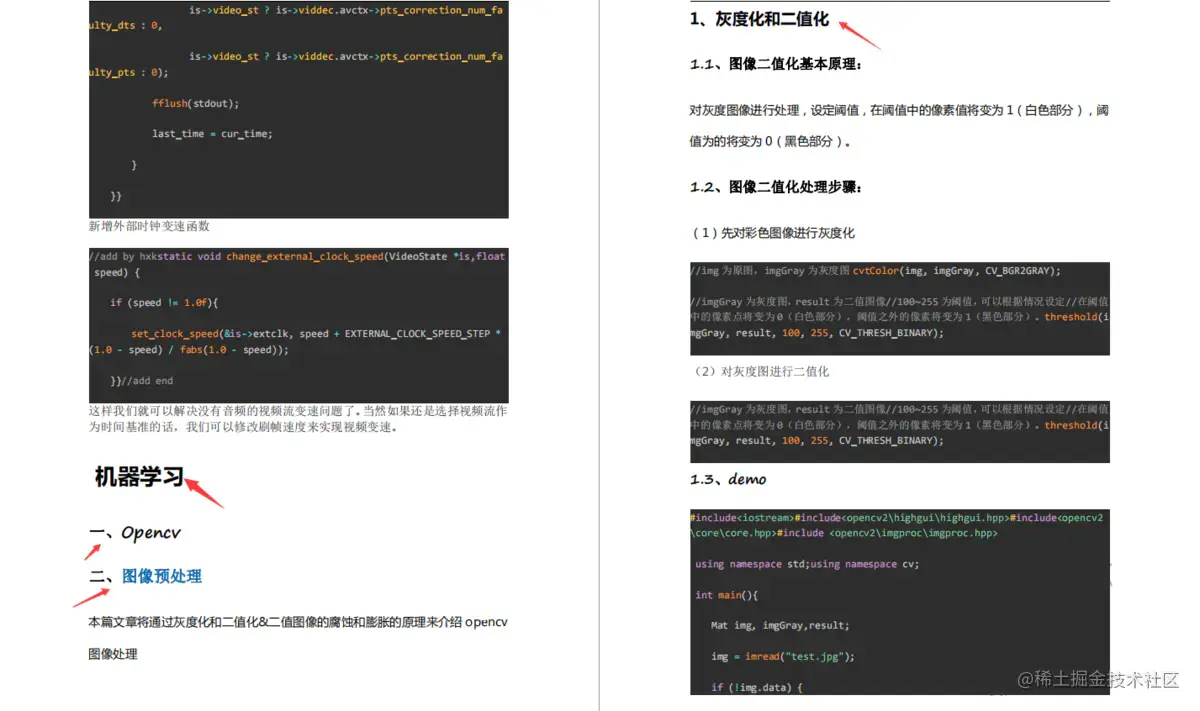Click step （1）先对彩色图像进行灰度化

point(773,233)
